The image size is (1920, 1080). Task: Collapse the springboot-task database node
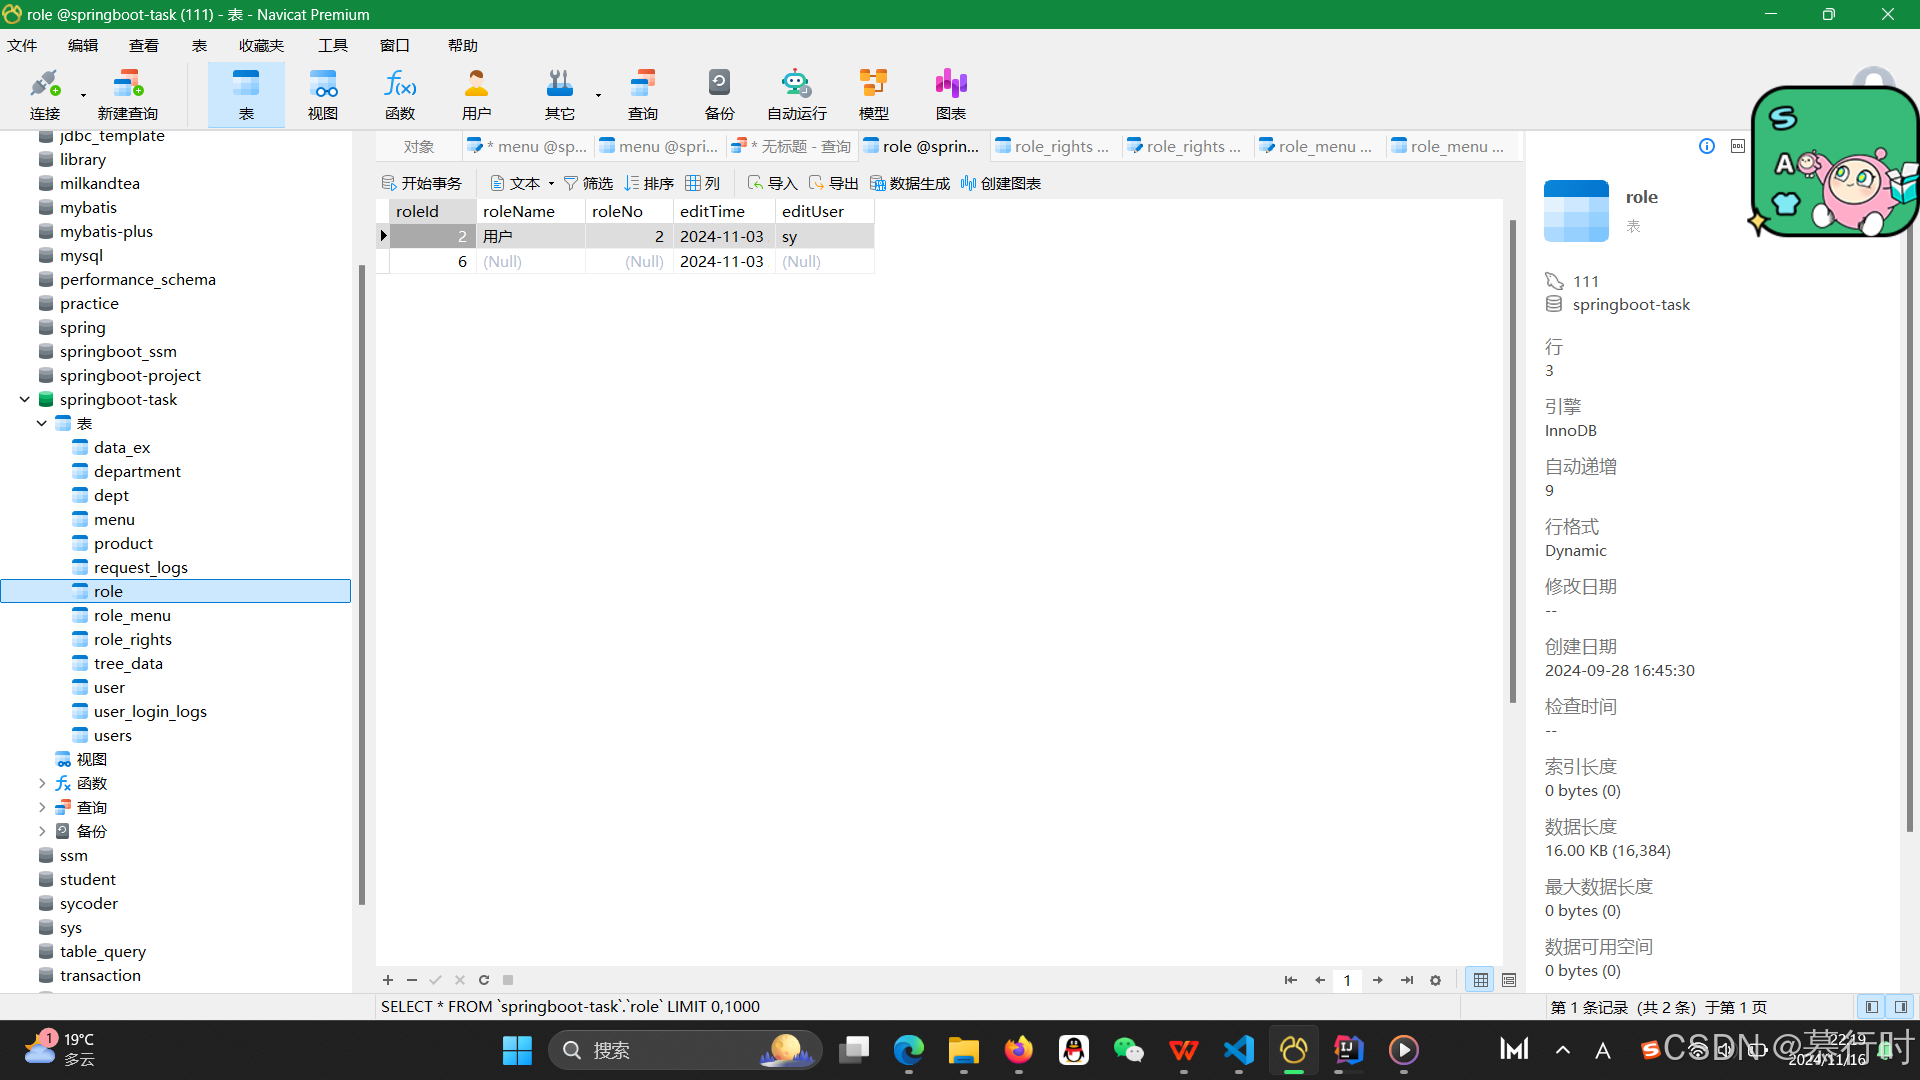point(25,399)
